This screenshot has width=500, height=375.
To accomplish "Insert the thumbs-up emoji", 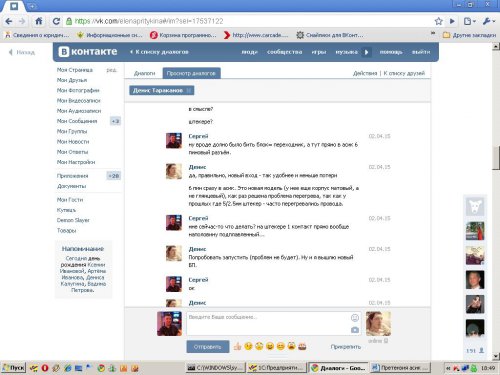I will click(x=237, y=346).
